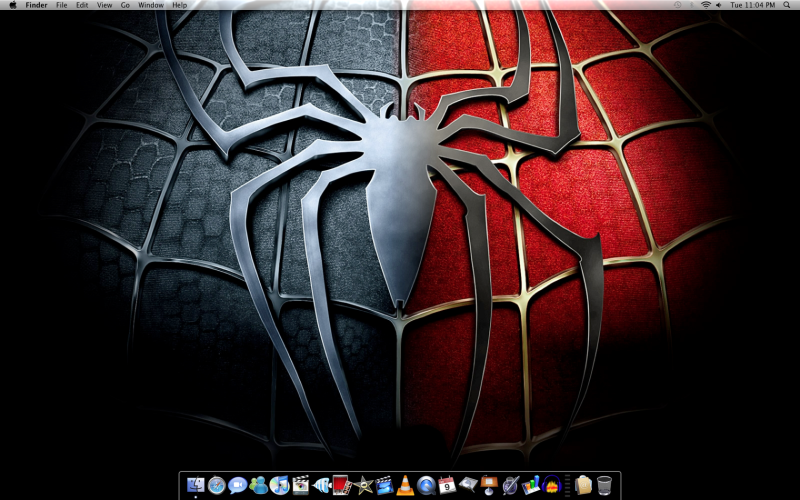Click the clock showing Tue 11:04 PM
Viewport: 800px width, 500px height.
click(753, 5)
